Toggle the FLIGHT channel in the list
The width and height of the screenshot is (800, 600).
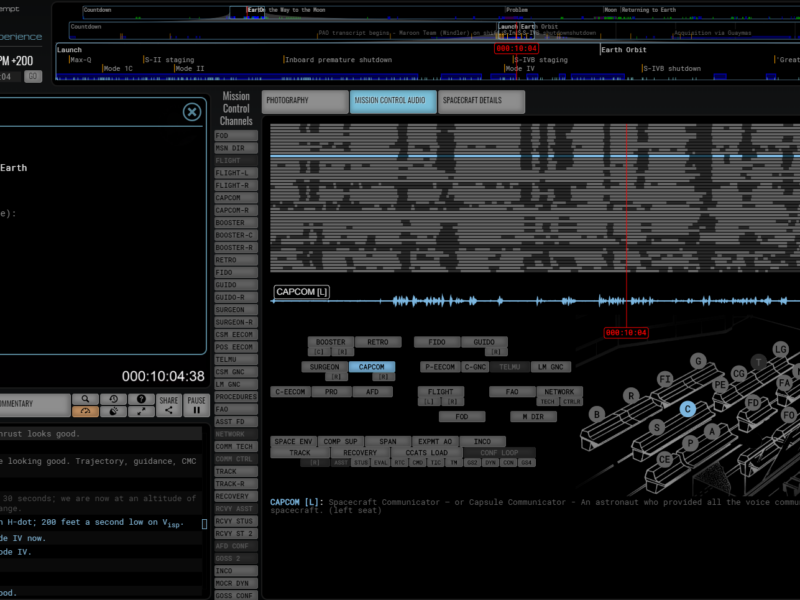click(x=236, y=160)
